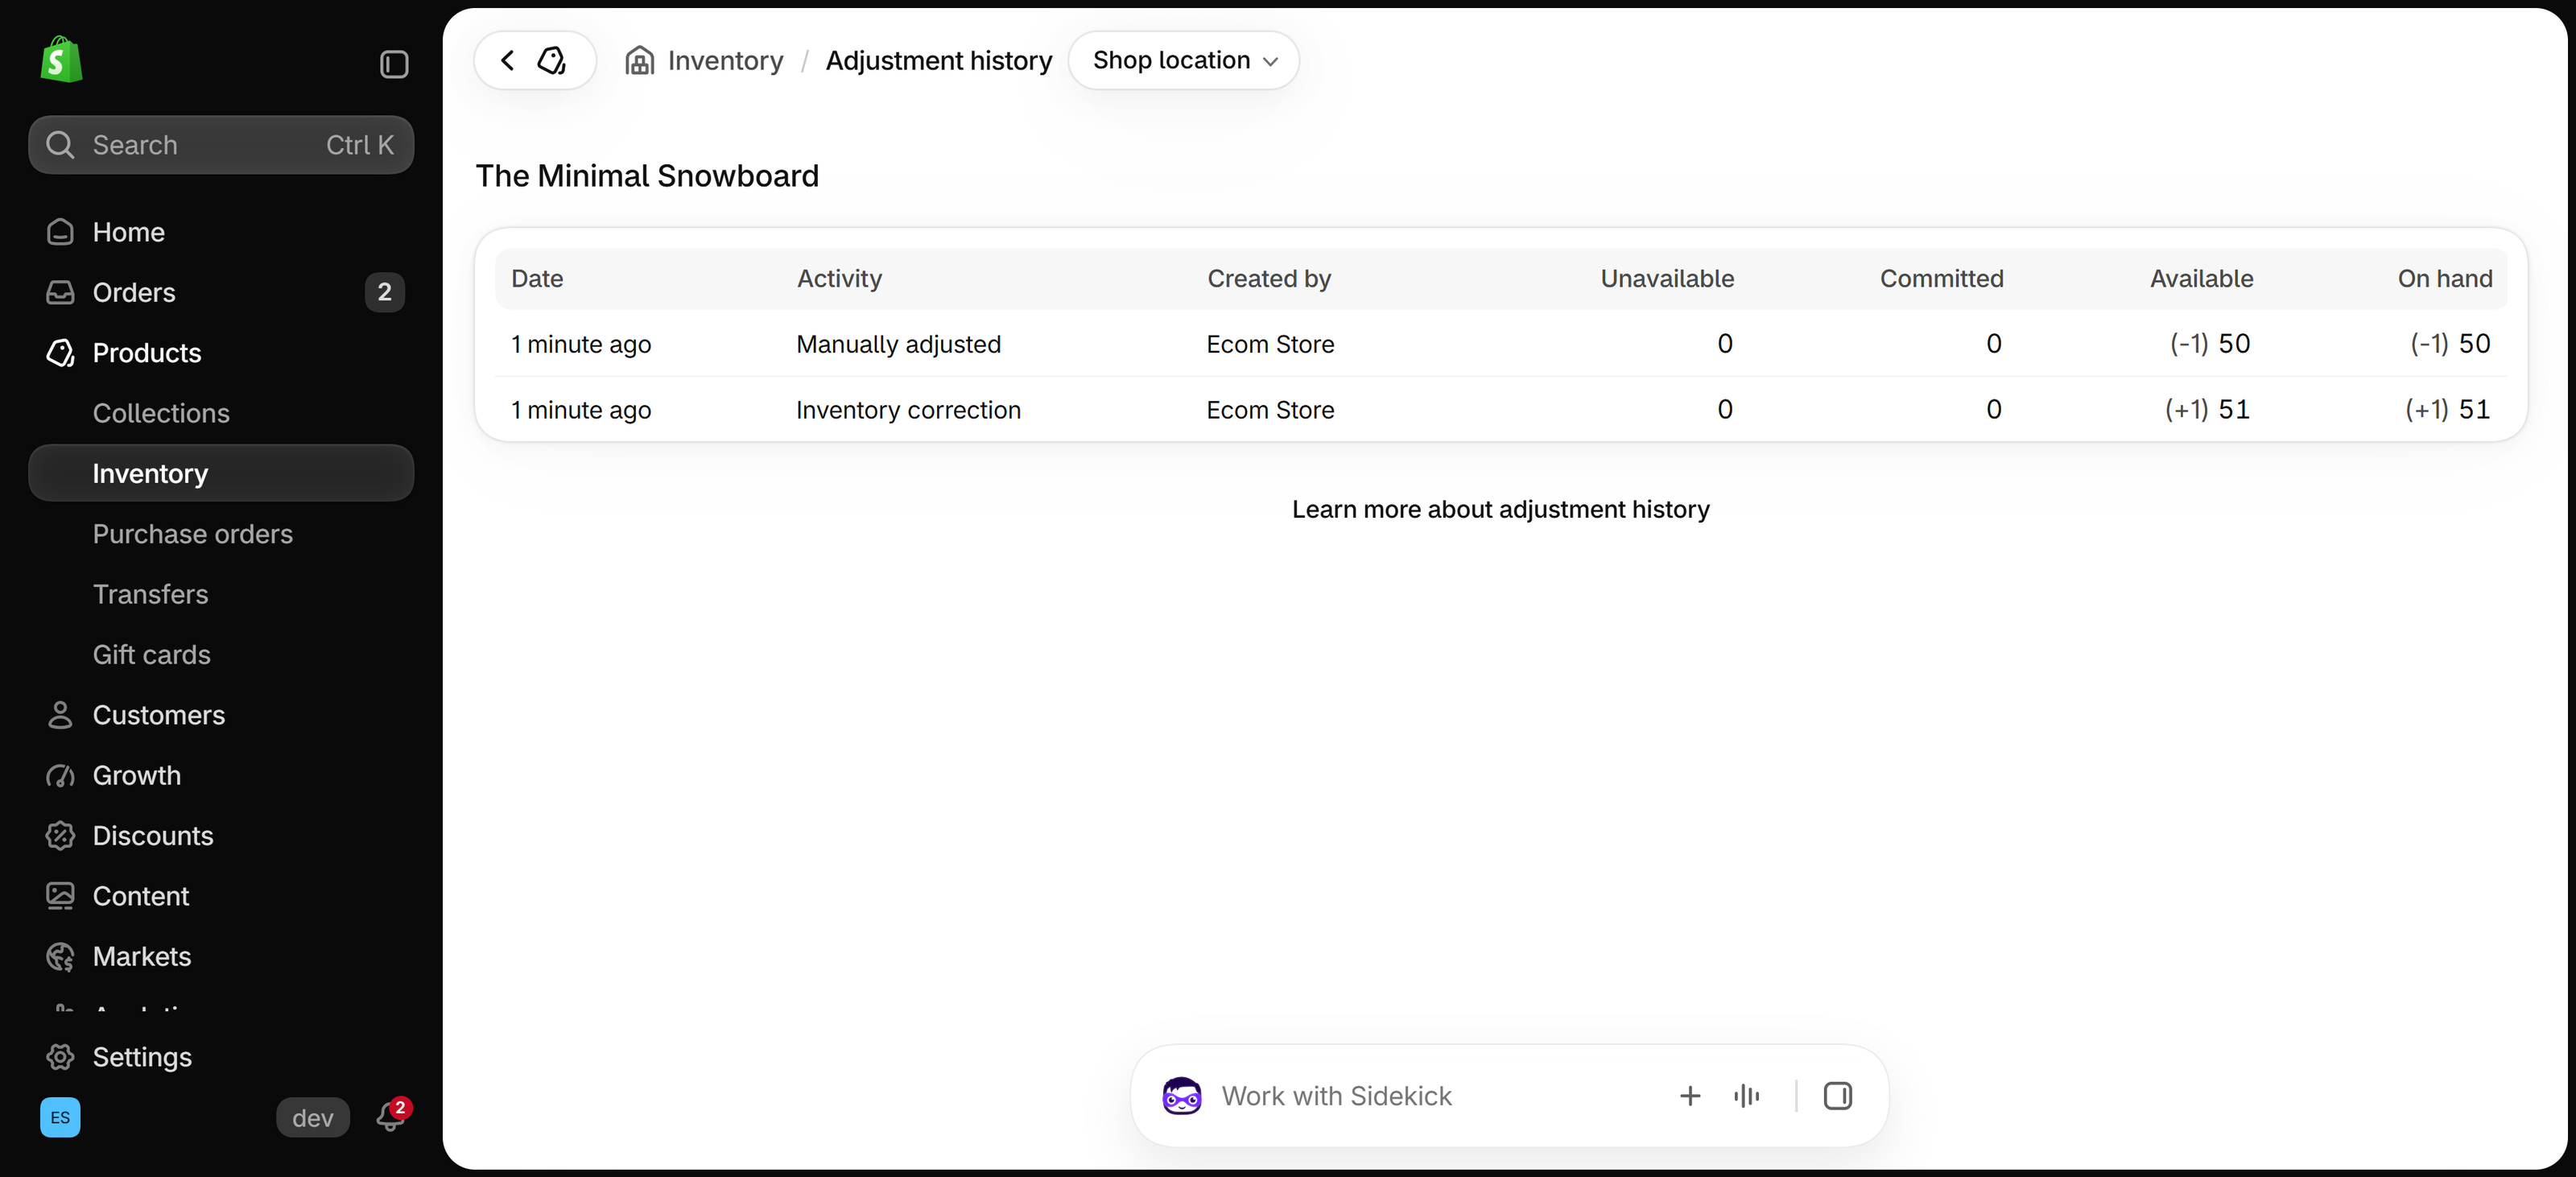This screenshot has width=2576, height=1177.
Task: Click the Adjustment history breadcrumb text
Action: (x=938, y=61)
